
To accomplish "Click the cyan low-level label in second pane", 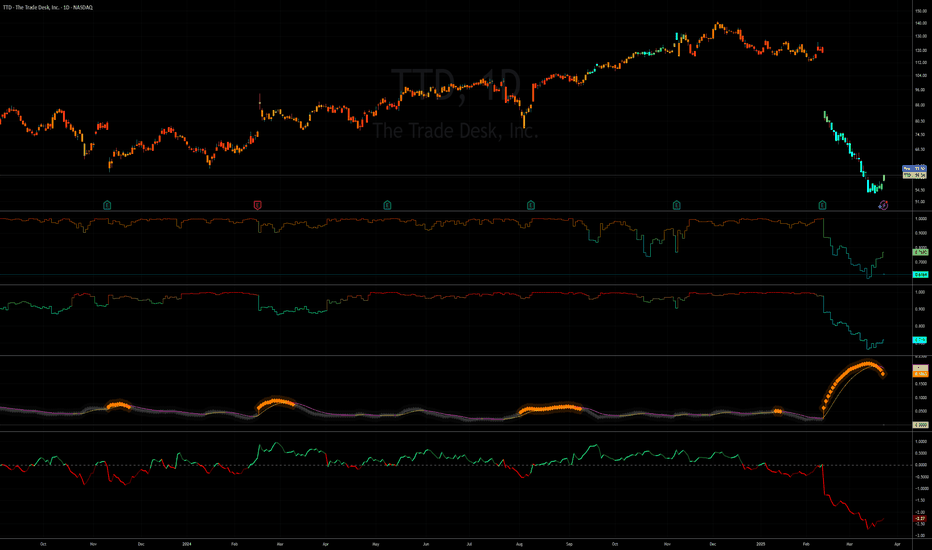I will pyautogui.click(x=920, y=275).
